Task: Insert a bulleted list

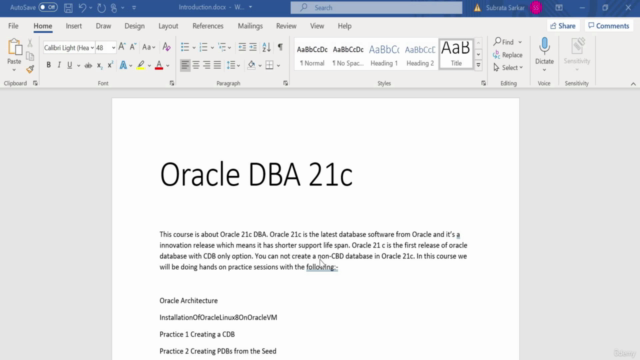Action: tap(185, 47)
